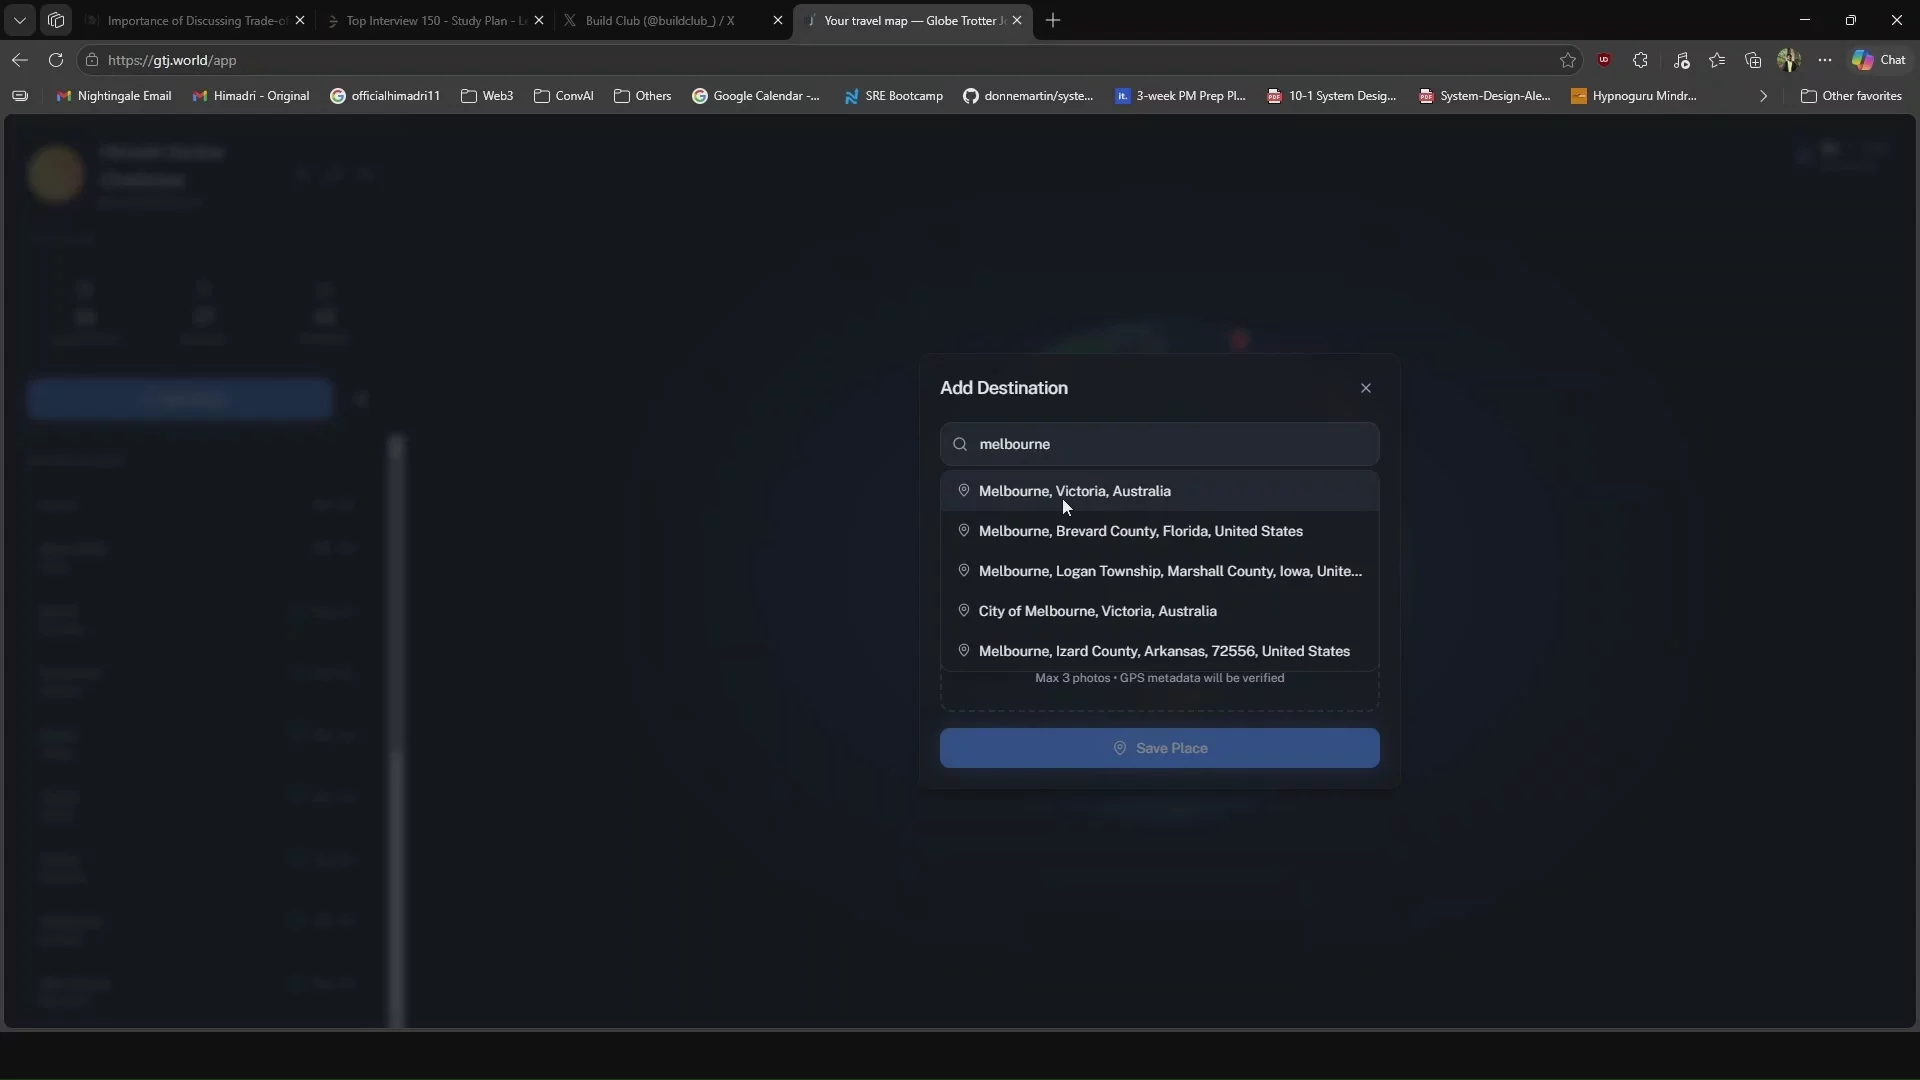Open Hypnoguru Mindr... bookmark

pos(1634,96)
